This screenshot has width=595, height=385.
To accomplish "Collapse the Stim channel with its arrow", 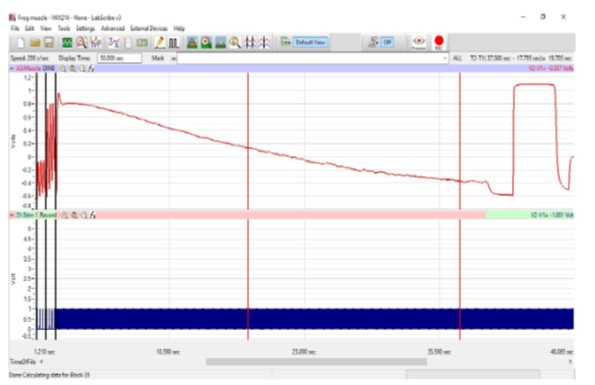I will pyautogui.click(x=12, y=215).
